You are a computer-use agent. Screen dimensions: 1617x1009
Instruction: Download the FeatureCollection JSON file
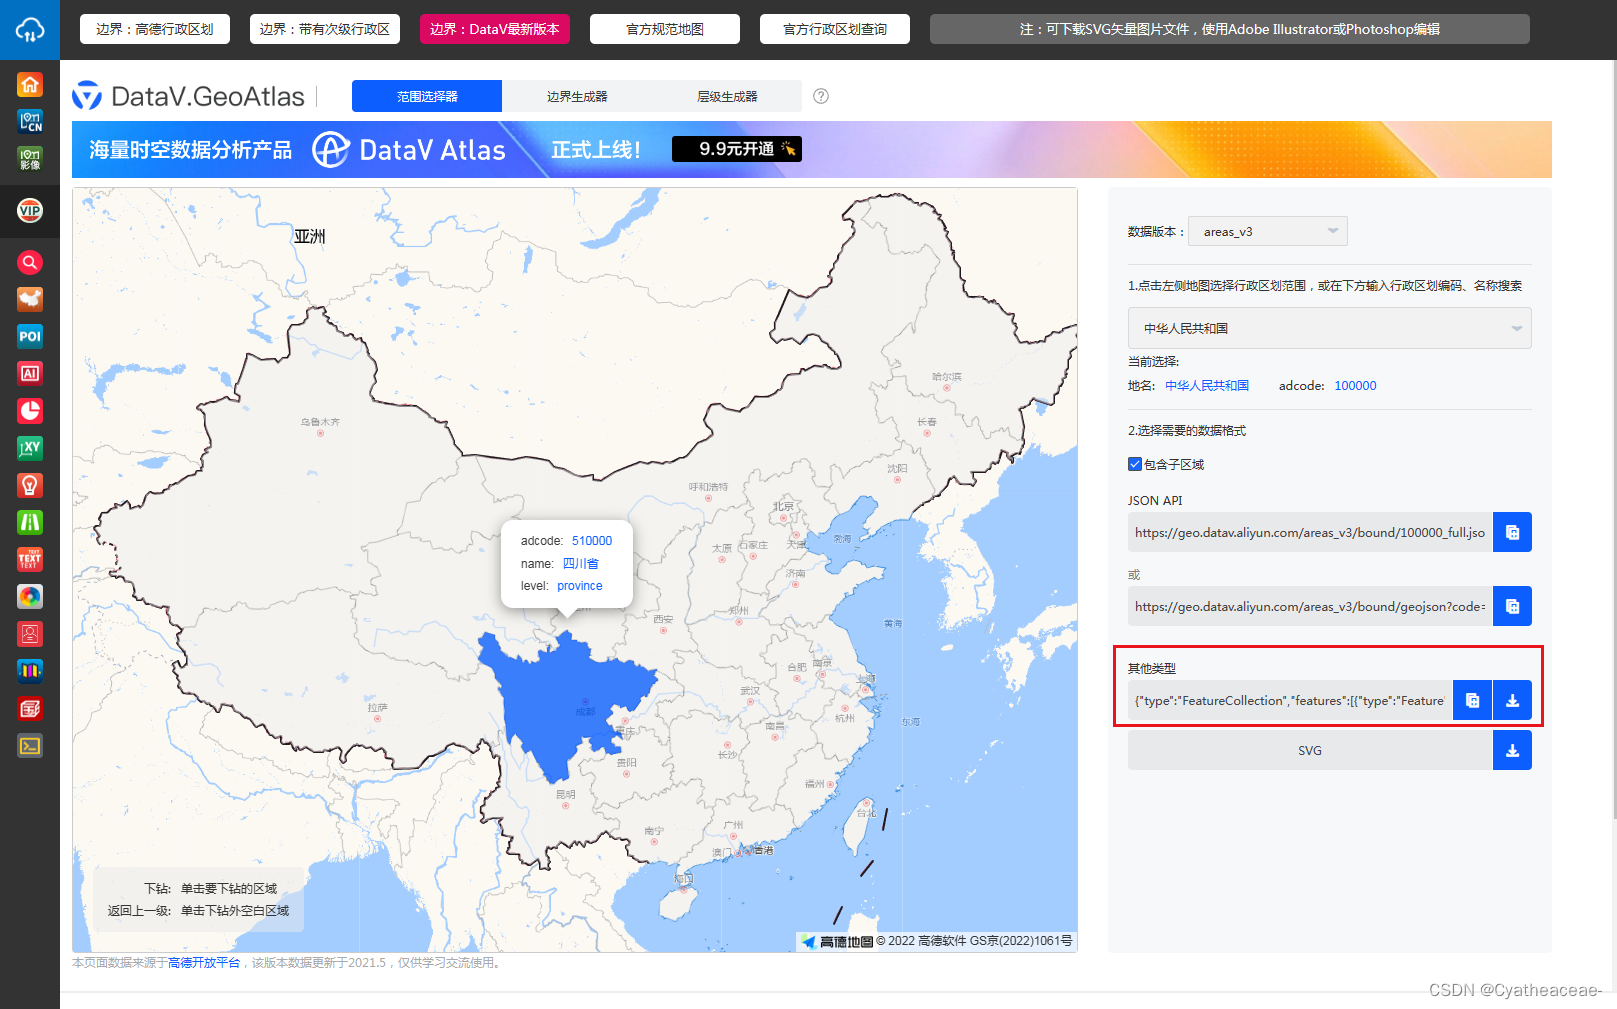click(x=1512, y=700)
